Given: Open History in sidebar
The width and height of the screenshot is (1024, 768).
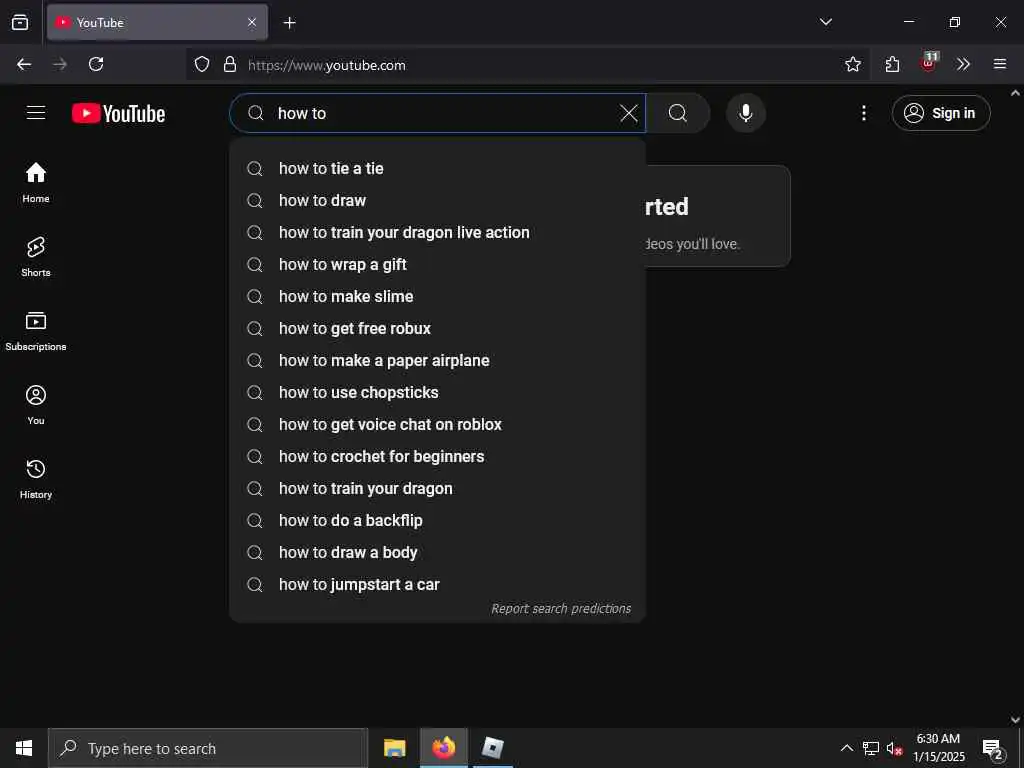Looking at the screenshot, I should coord(36,479).
